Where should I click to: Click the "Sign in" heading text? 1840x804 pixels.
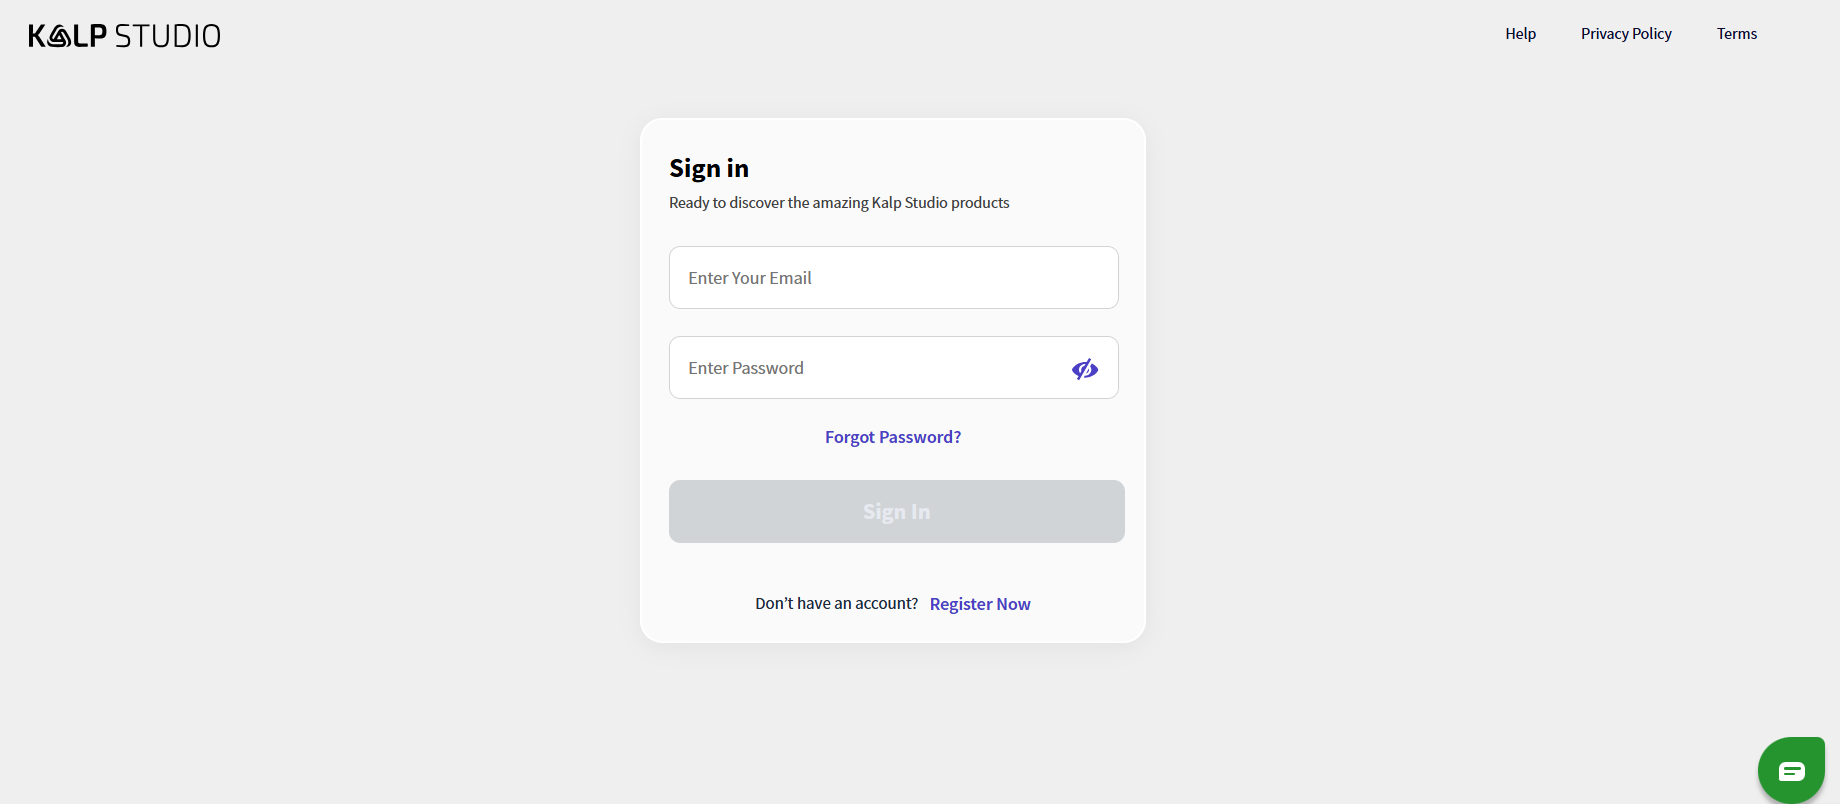click(x=709, y=168)
